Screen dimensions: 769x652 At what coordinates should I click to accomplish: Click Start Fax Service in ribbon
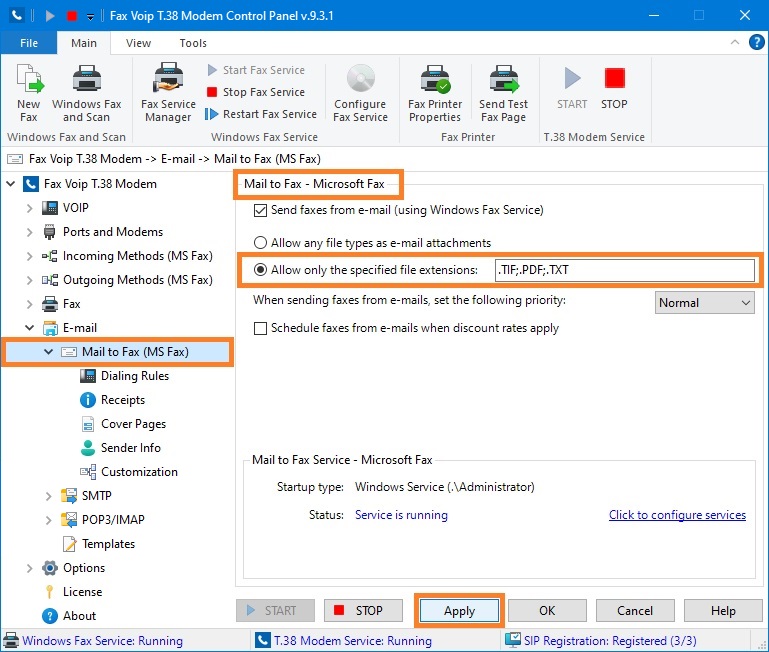[x=256, y=70]
